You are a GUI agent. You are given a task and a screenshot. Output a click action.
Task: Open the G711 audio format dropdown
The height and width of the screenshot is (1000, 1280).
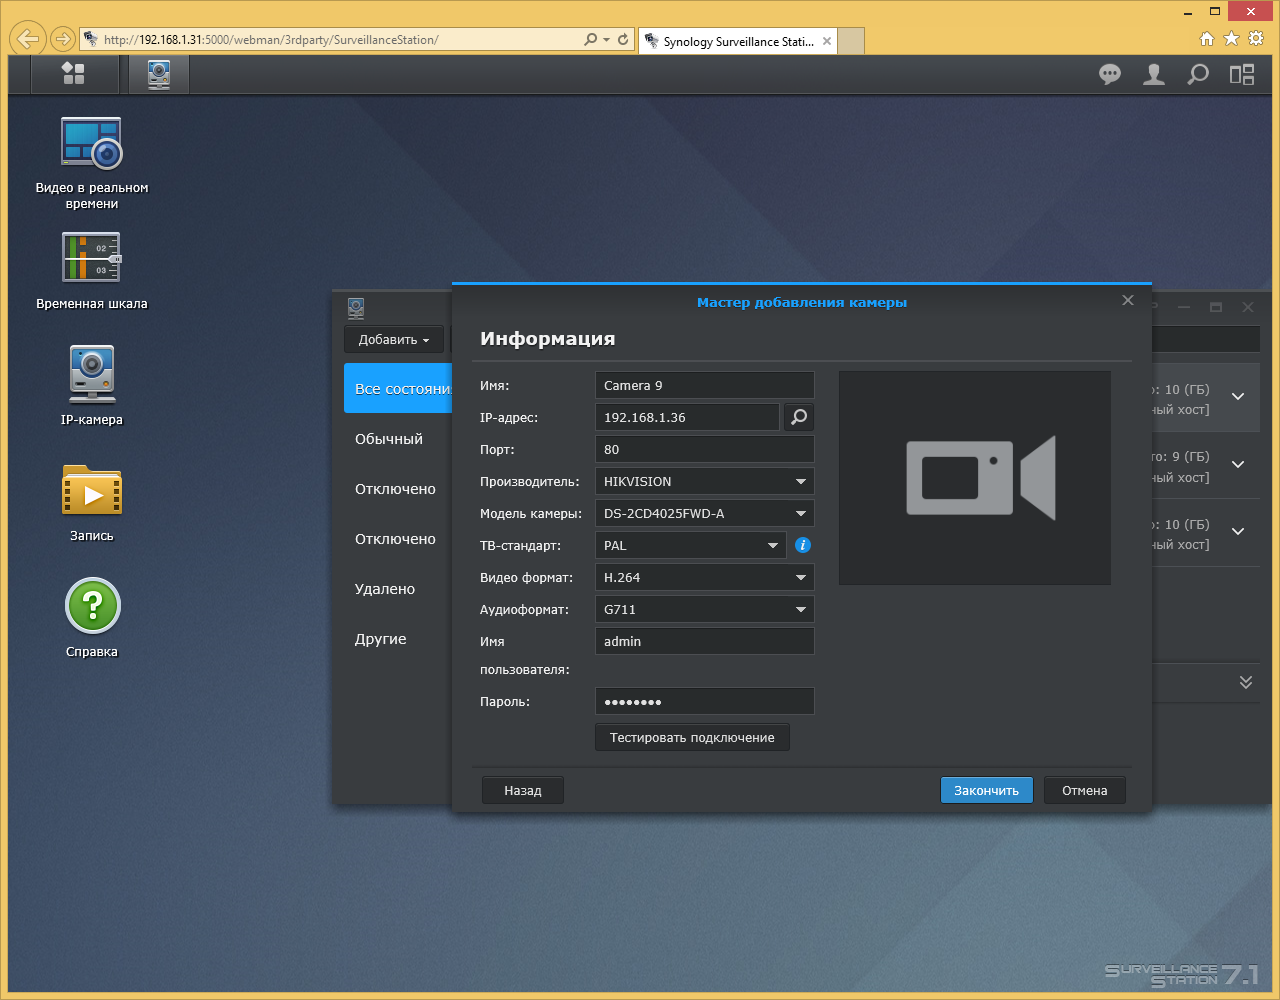tap(704, 609)
